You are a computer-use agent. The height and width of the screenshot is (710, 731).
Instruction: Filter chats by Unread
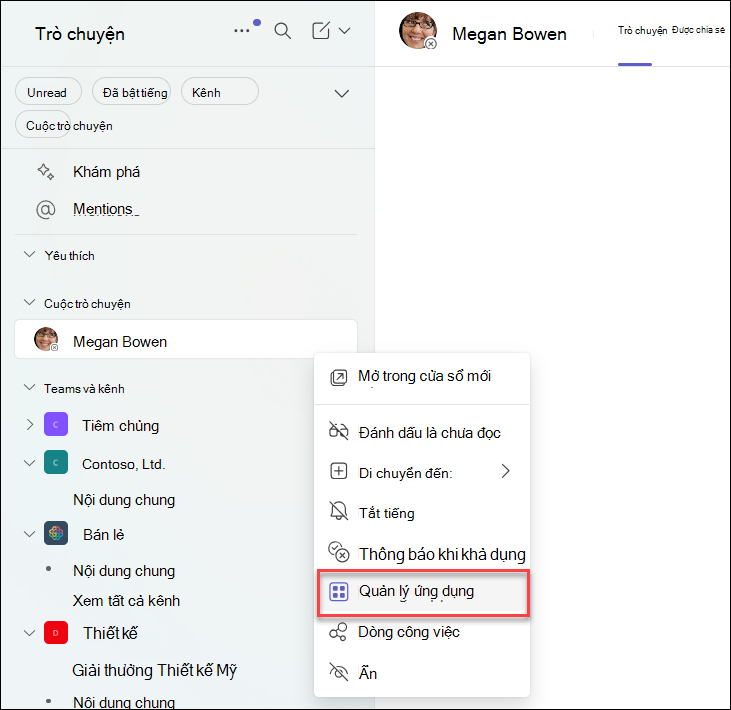(x=48, y=92)
